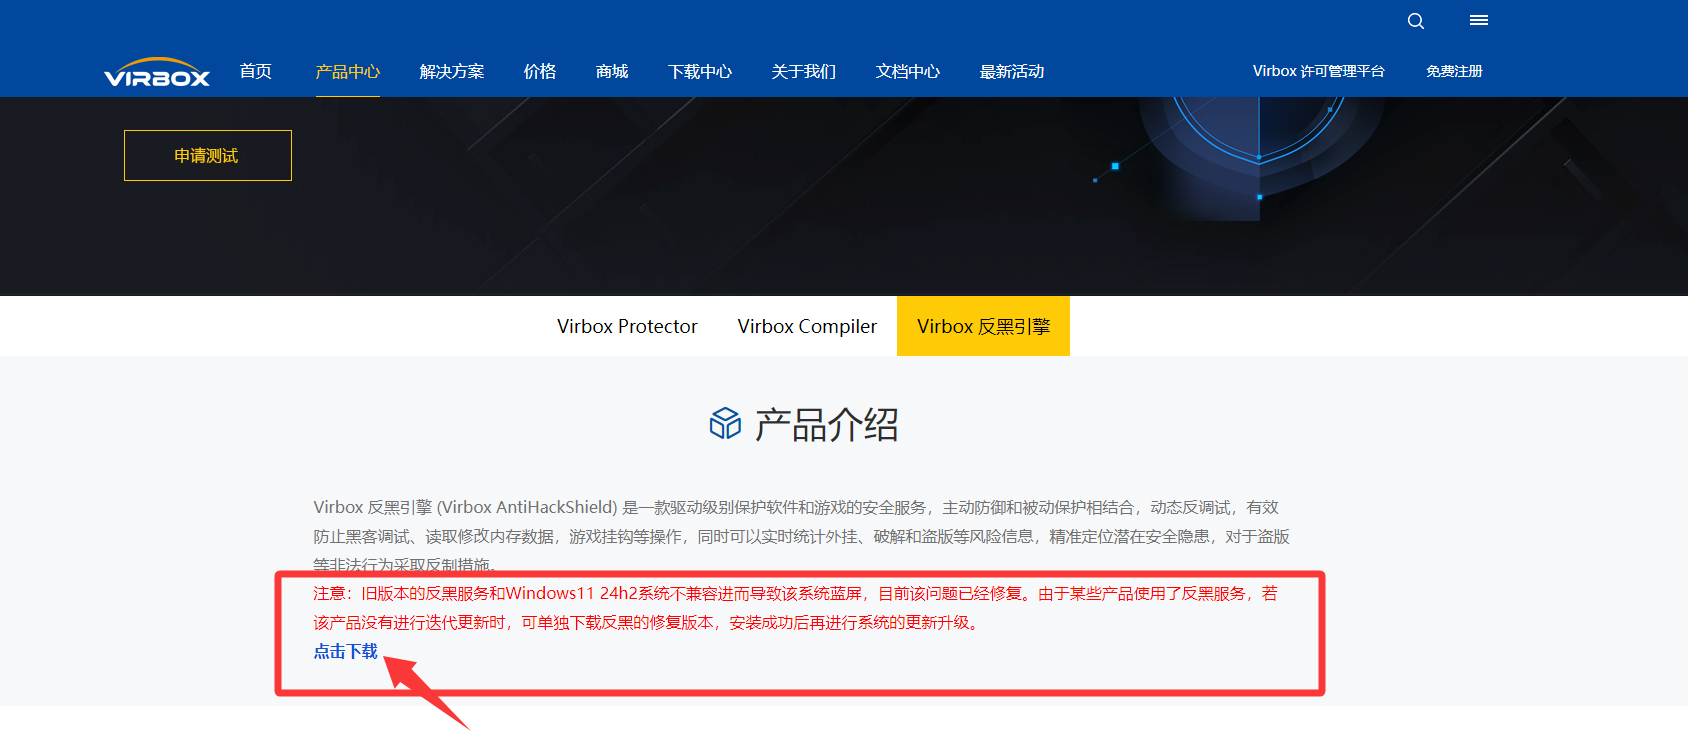Click the cube icon beside 产品介绍
This screenshot has height=754, width=1688.
pyautogui.click(x=725, y=424)
